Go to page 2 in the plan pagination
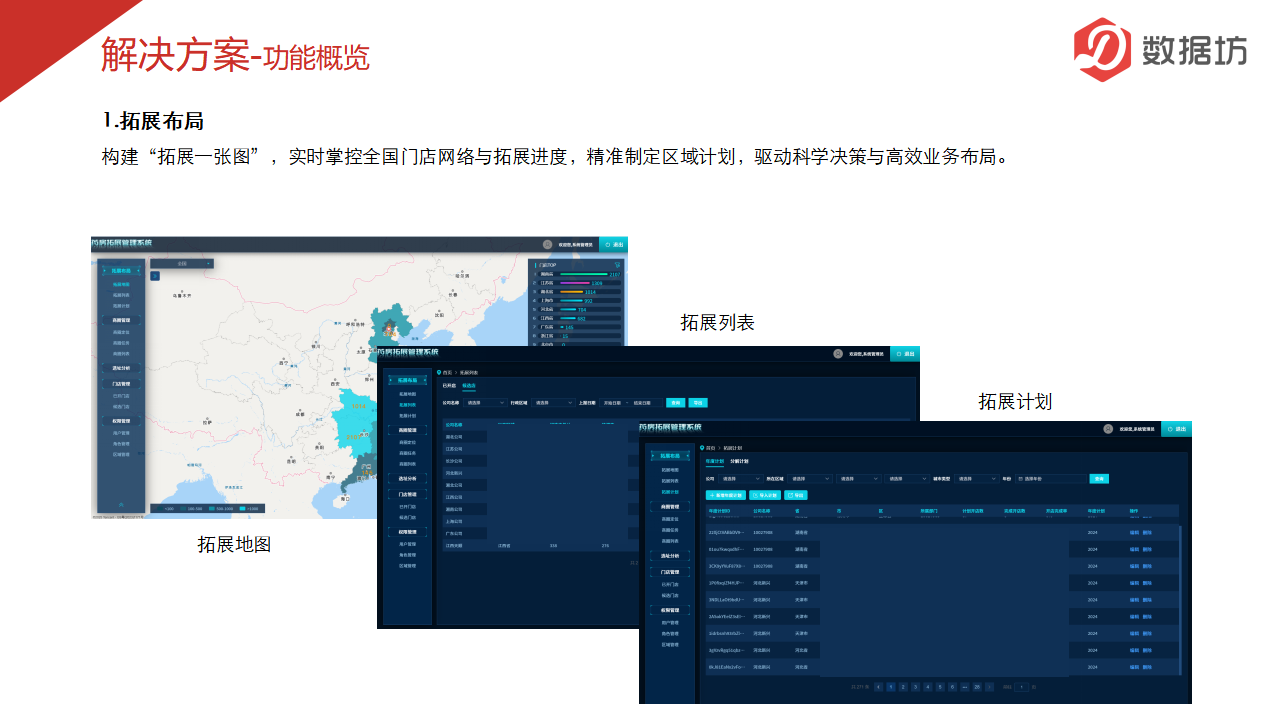Viewport: 1280px width, 720px height. point(903,687)
